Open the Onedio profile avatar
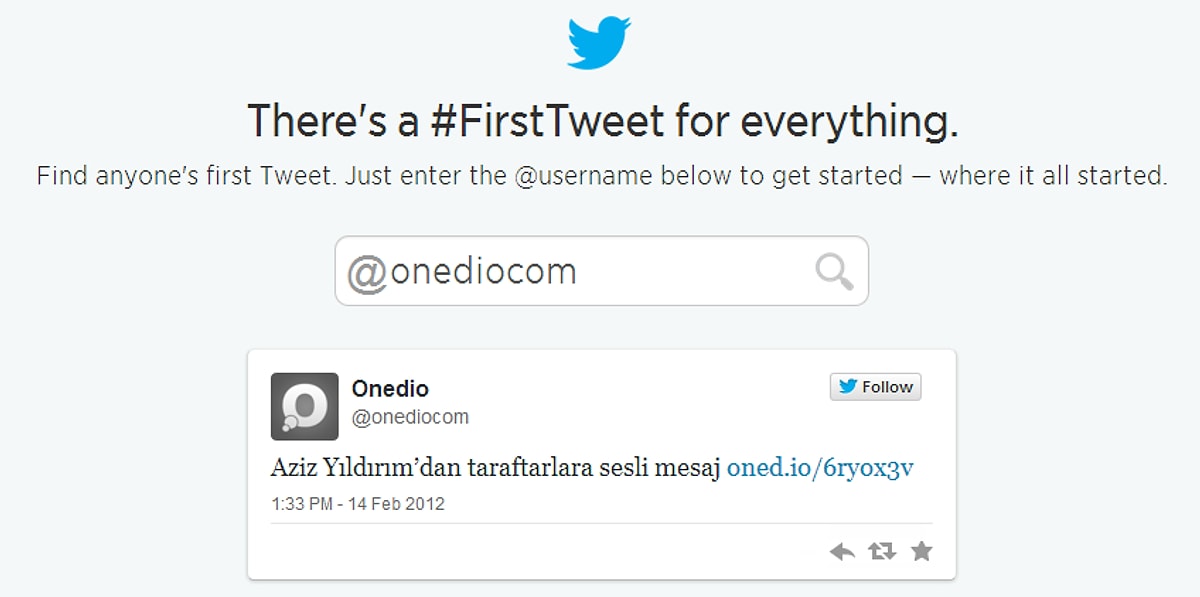This screenshot has height=597, width=1200. [x=304, y=406]
